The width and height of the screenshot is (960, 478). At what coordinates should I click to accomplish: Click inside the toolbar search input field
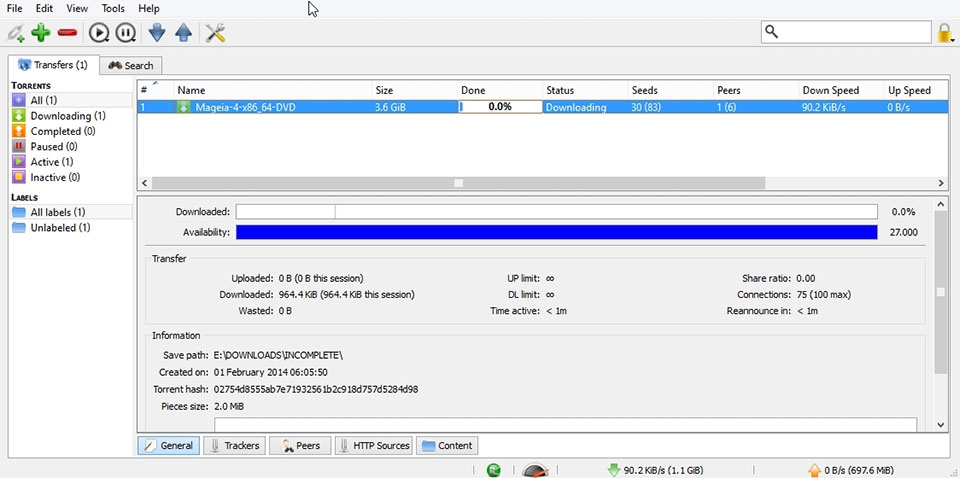(846, 32)
